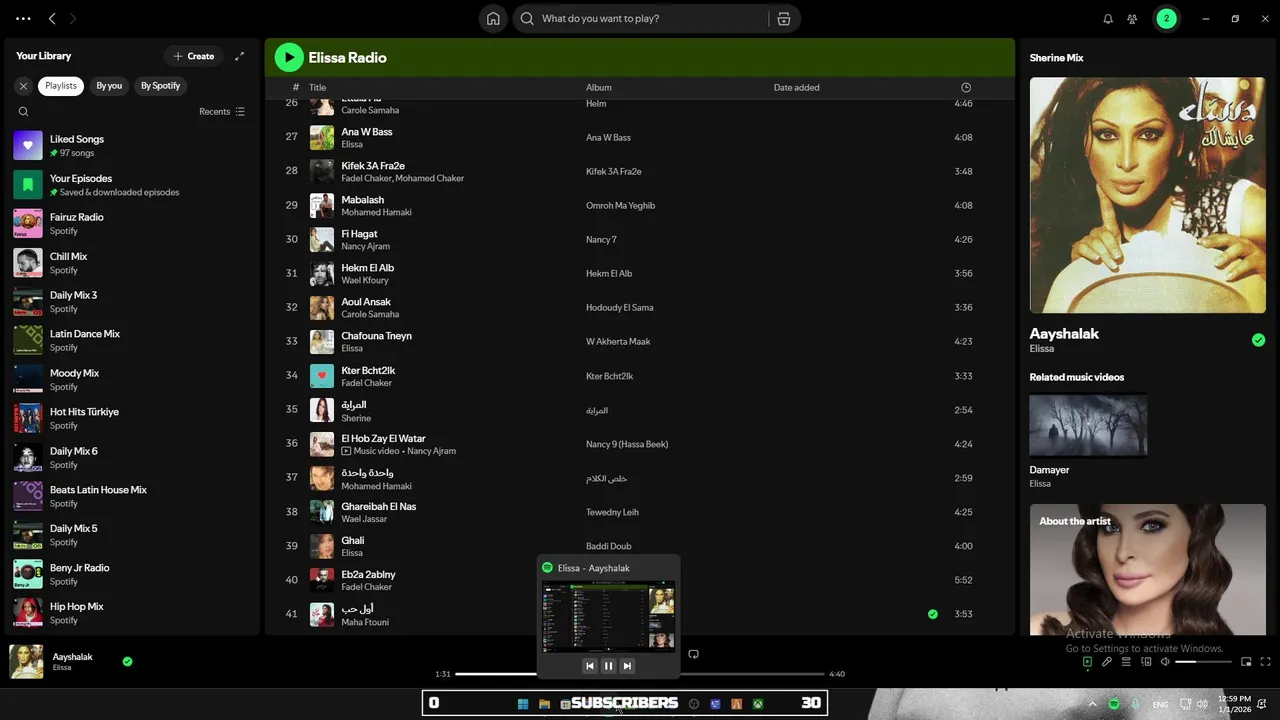Open Windows Start menu
The width and height of the screenshot is (1280, 720).
[523, 704]
